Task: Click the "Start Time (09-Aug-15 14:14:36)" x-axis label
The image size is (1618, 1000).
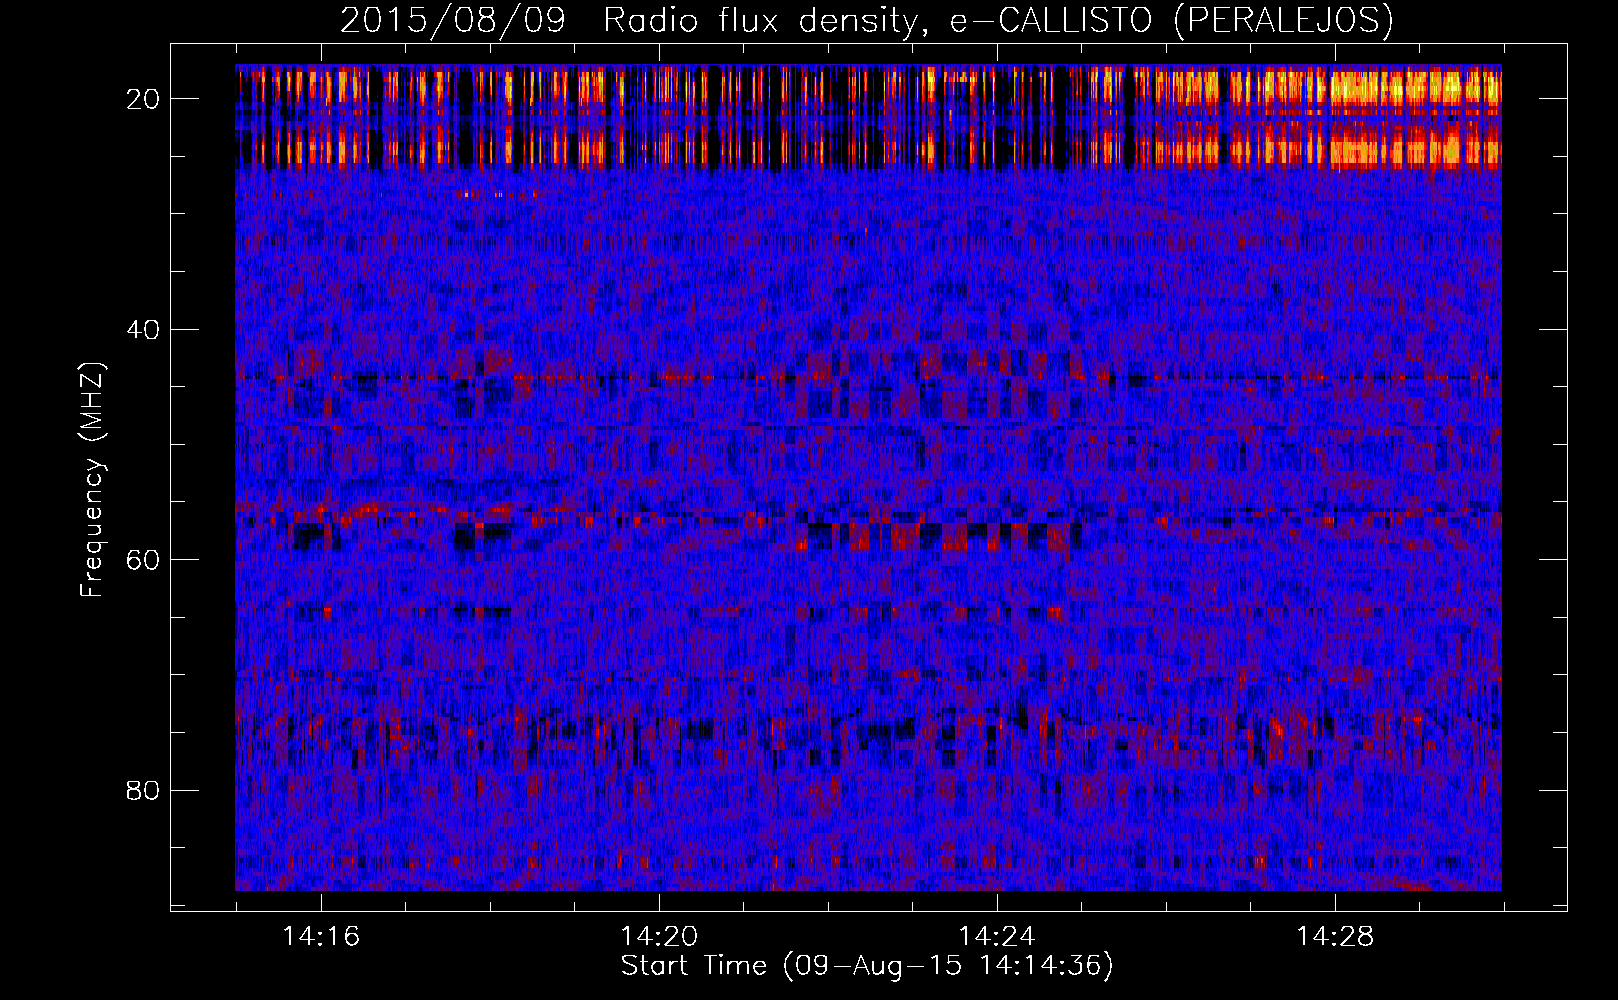Action: (x=867, y=966)
